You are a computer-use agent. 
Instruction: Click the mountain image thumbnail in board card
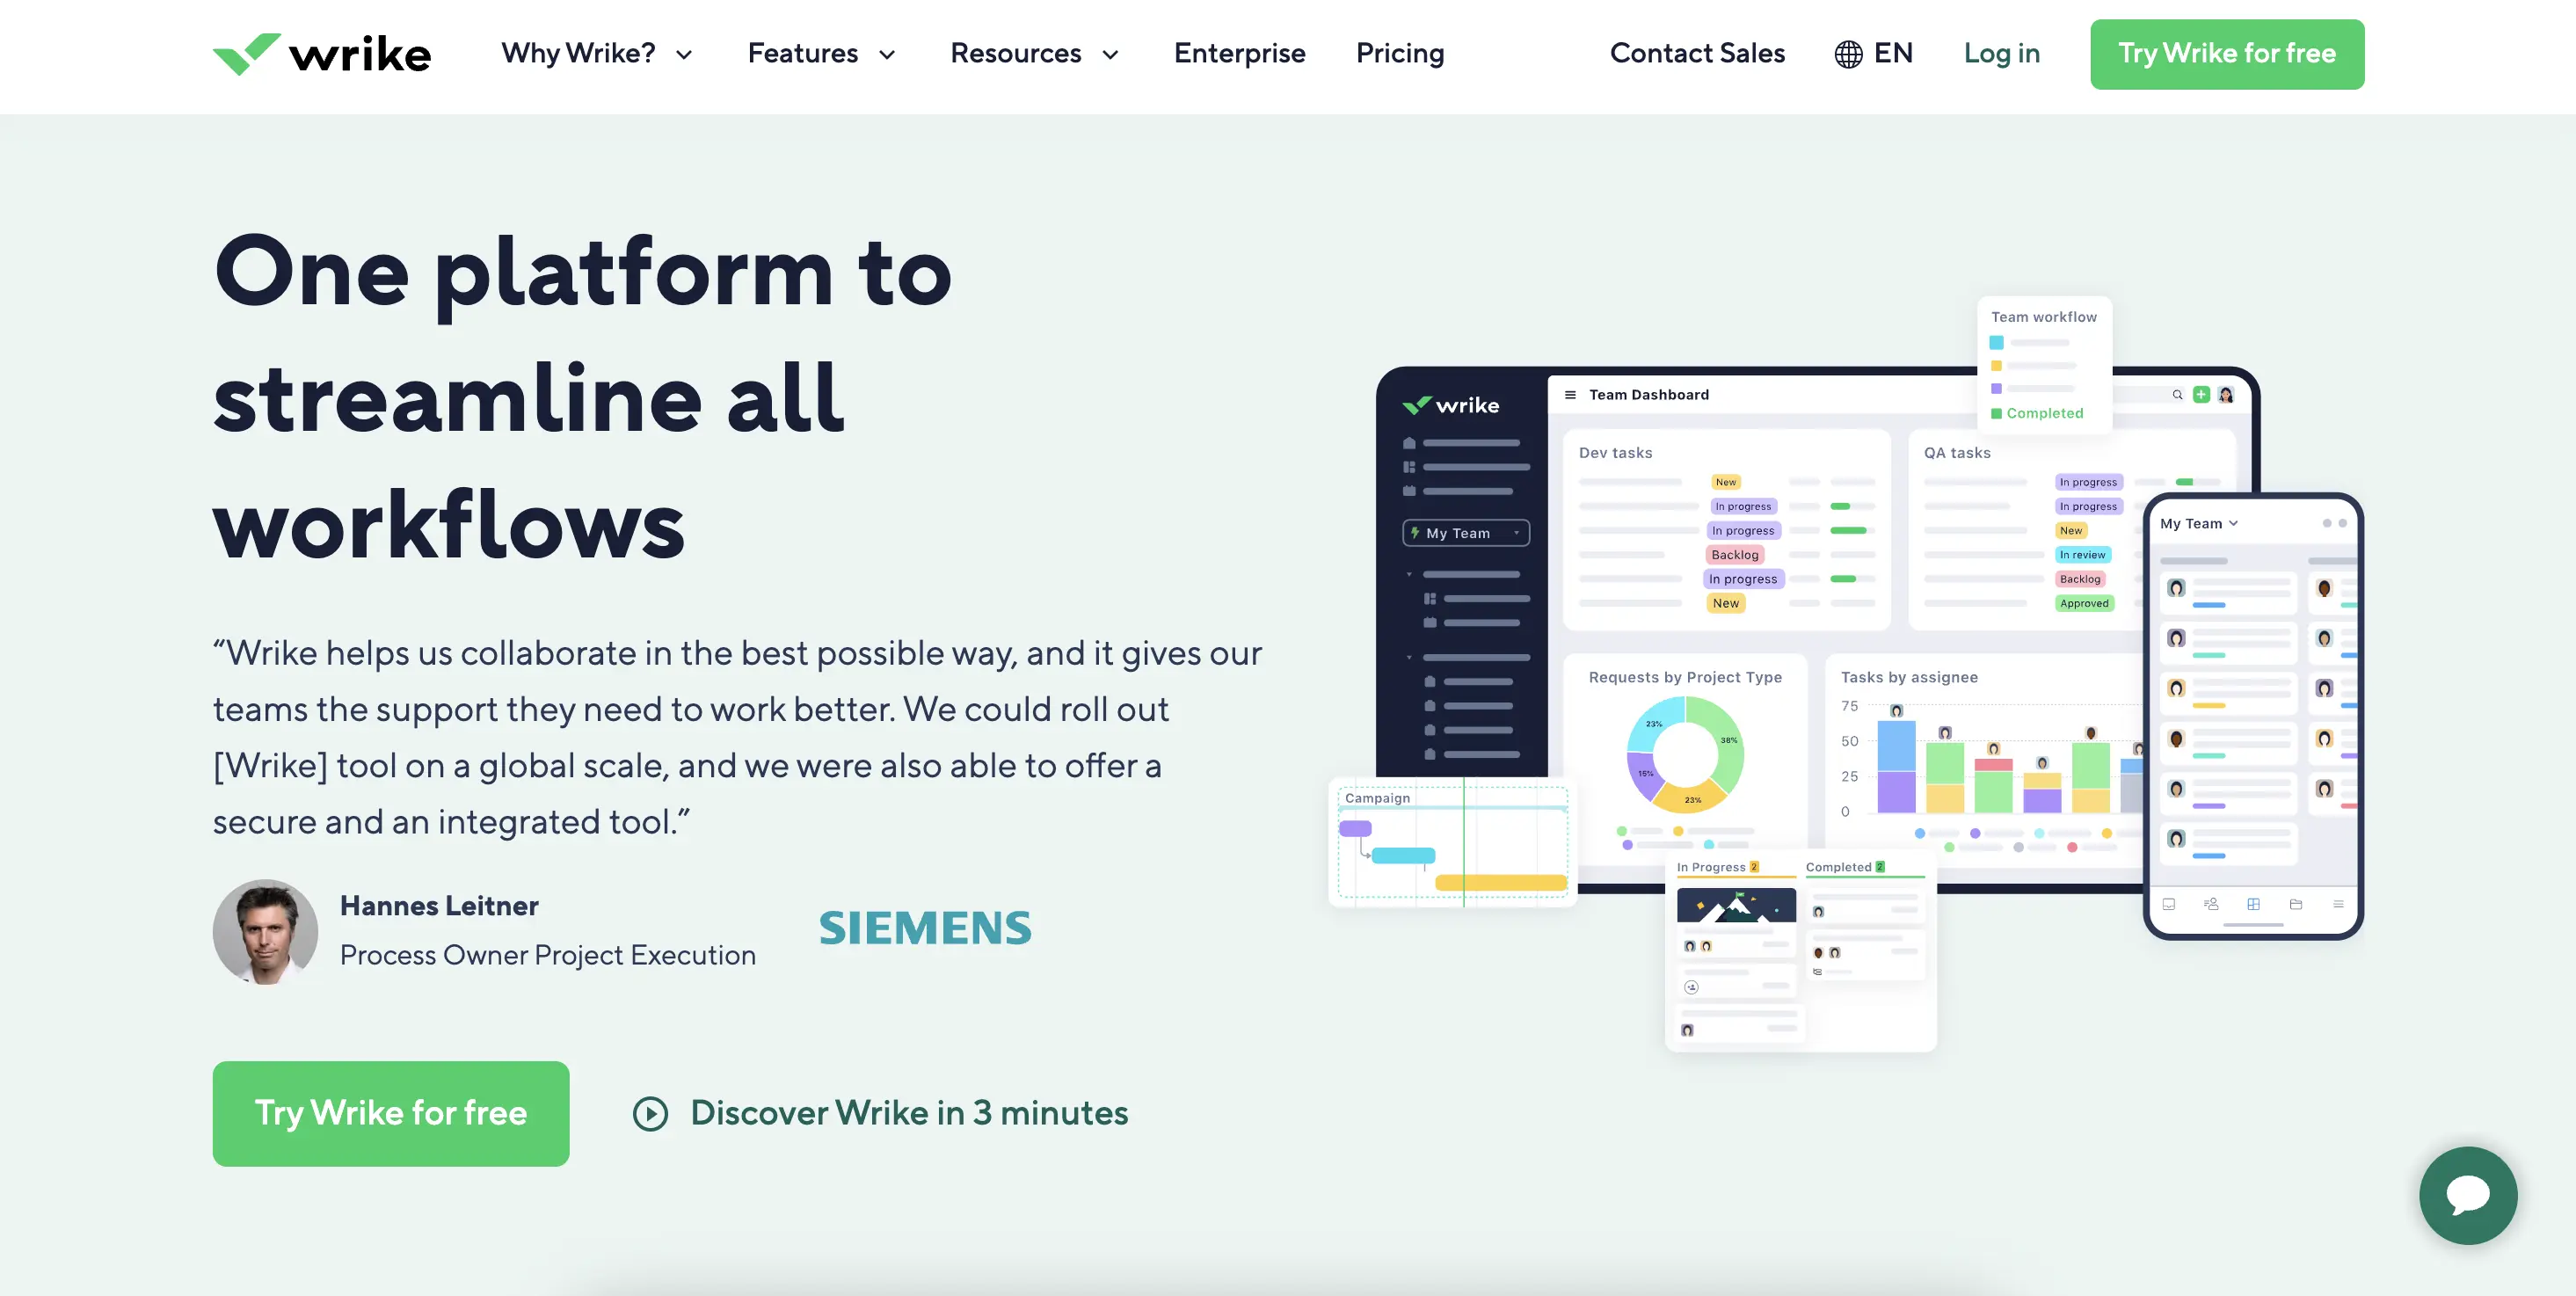click(x=1736, y=905)
